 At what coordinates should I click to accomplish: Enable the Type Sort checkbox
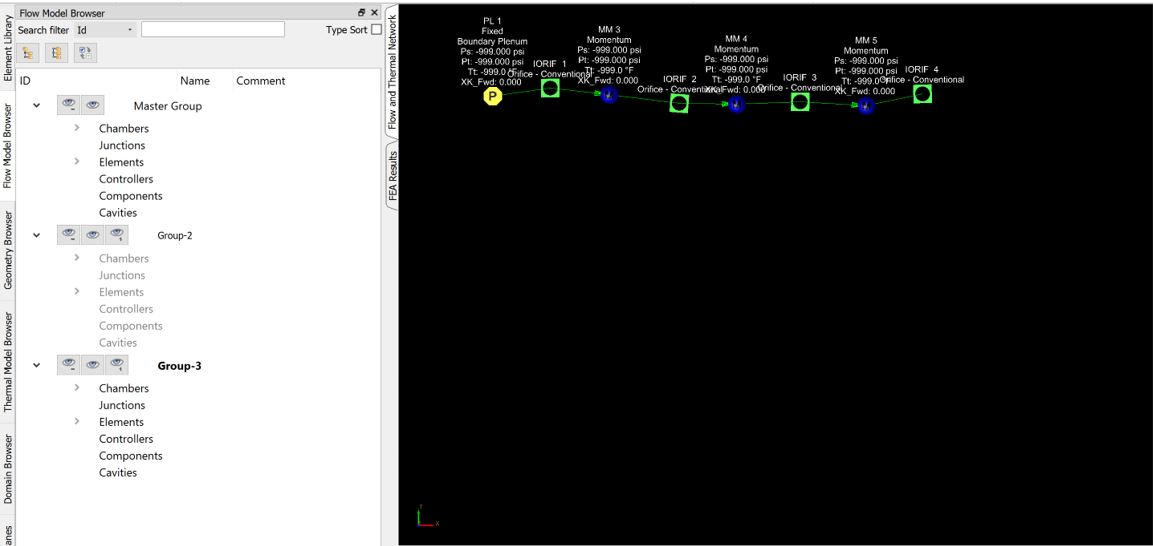tap(376, 30)
